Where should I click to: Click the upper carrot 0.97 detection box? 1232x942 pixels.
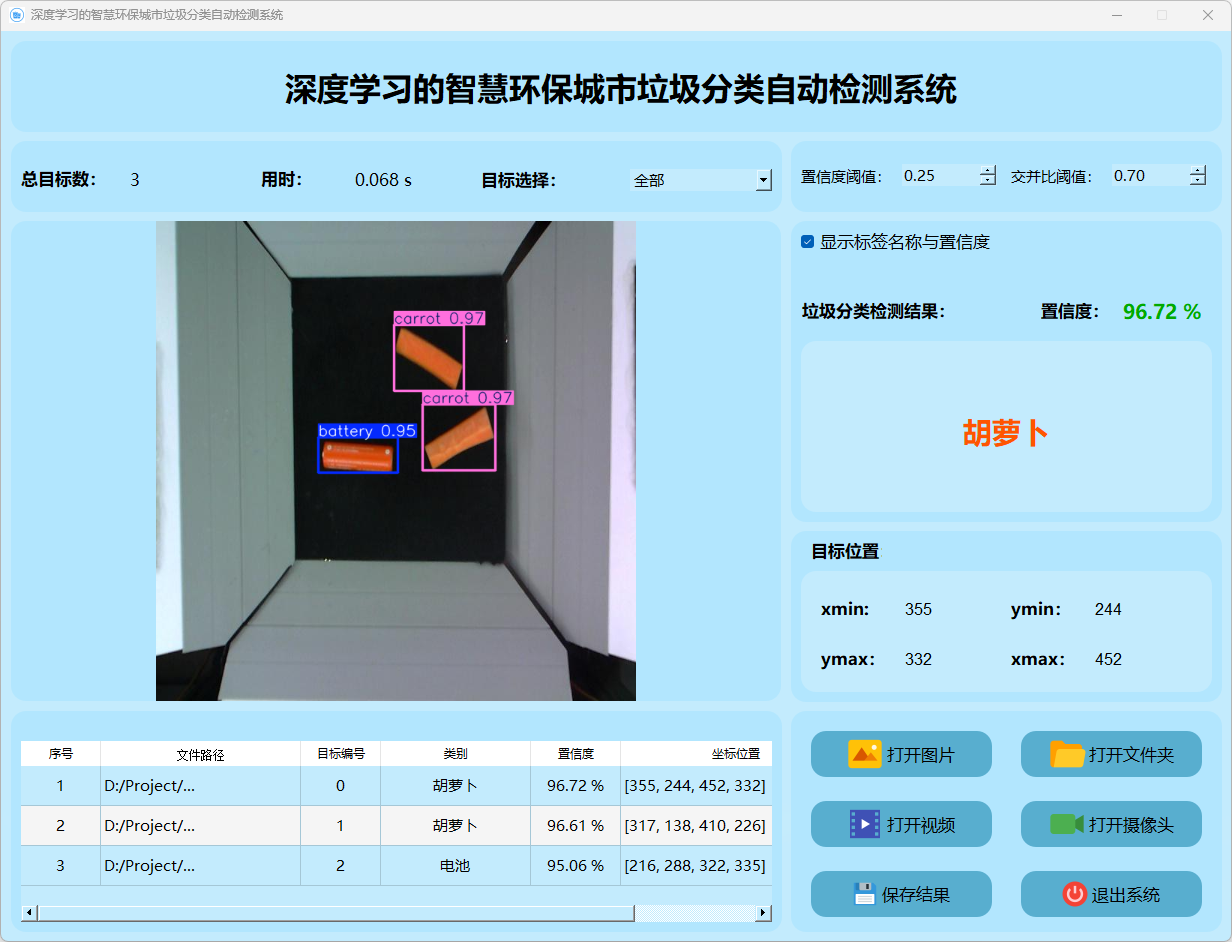(x=429, y=358)
